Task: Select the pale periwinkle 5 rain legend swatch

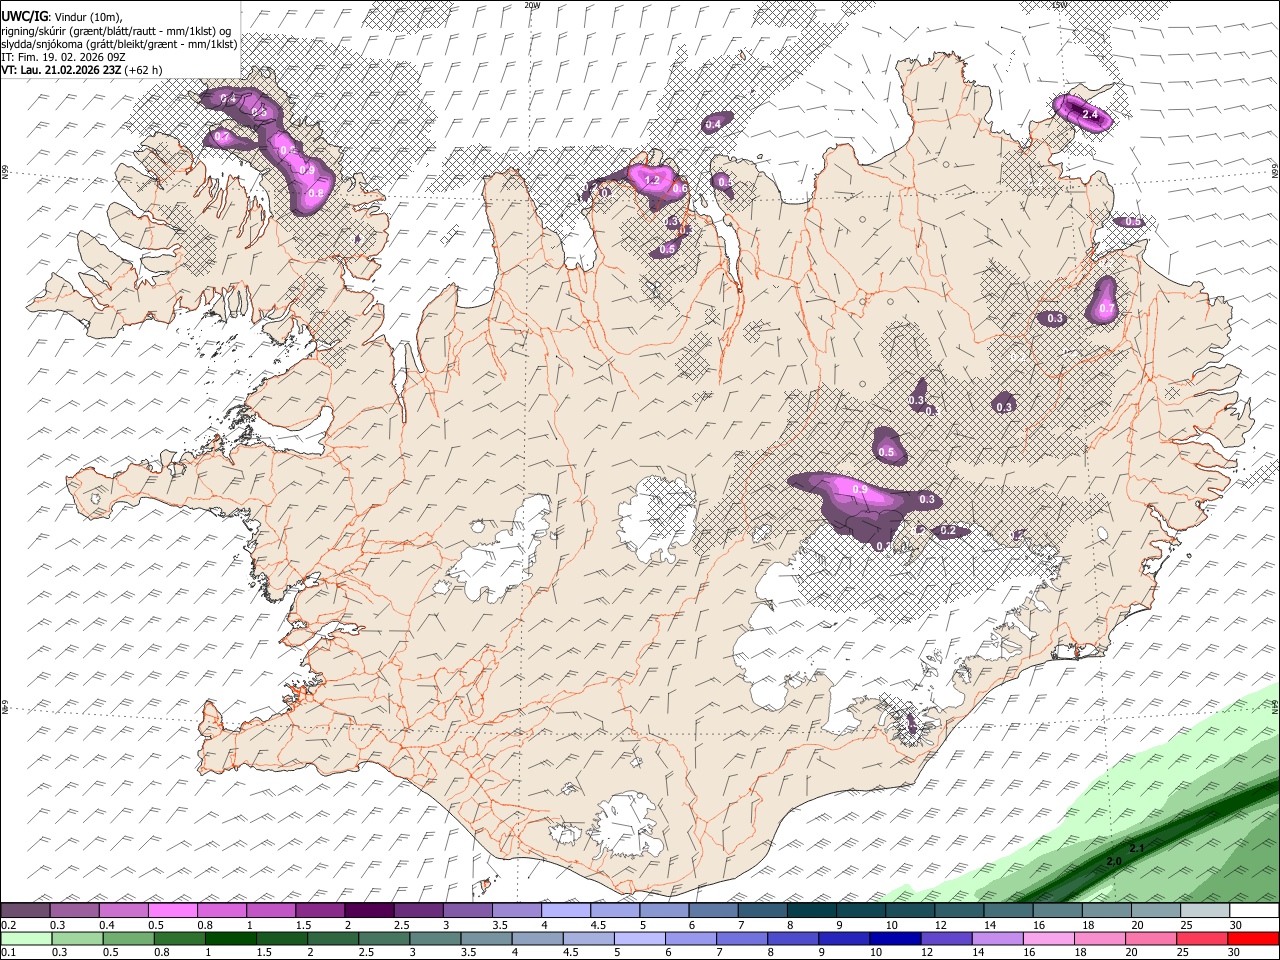Action: point(640,938)
